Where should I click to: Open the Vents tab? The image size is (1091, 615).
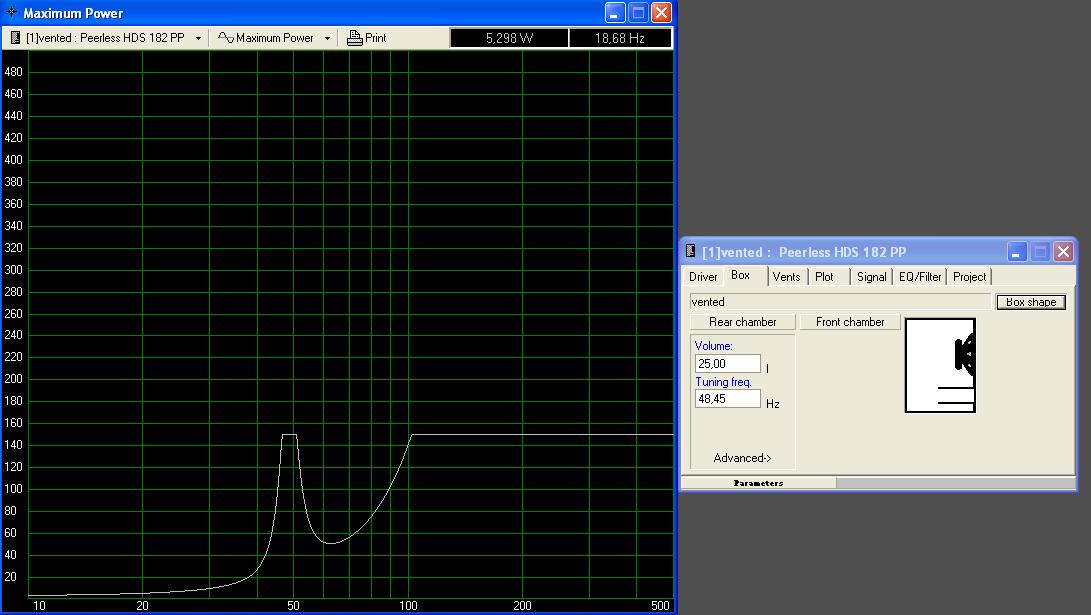[786, 277]
